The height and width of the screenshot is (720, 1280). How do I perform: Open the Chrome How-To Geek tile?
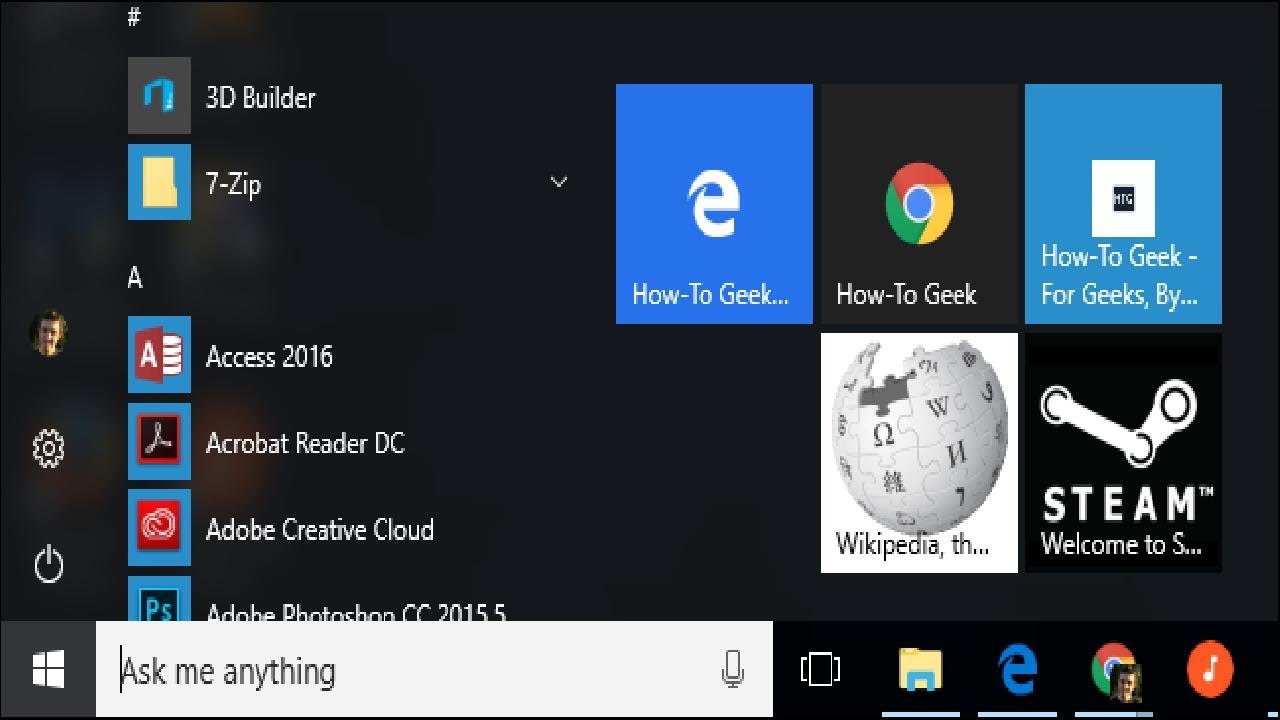919,204
